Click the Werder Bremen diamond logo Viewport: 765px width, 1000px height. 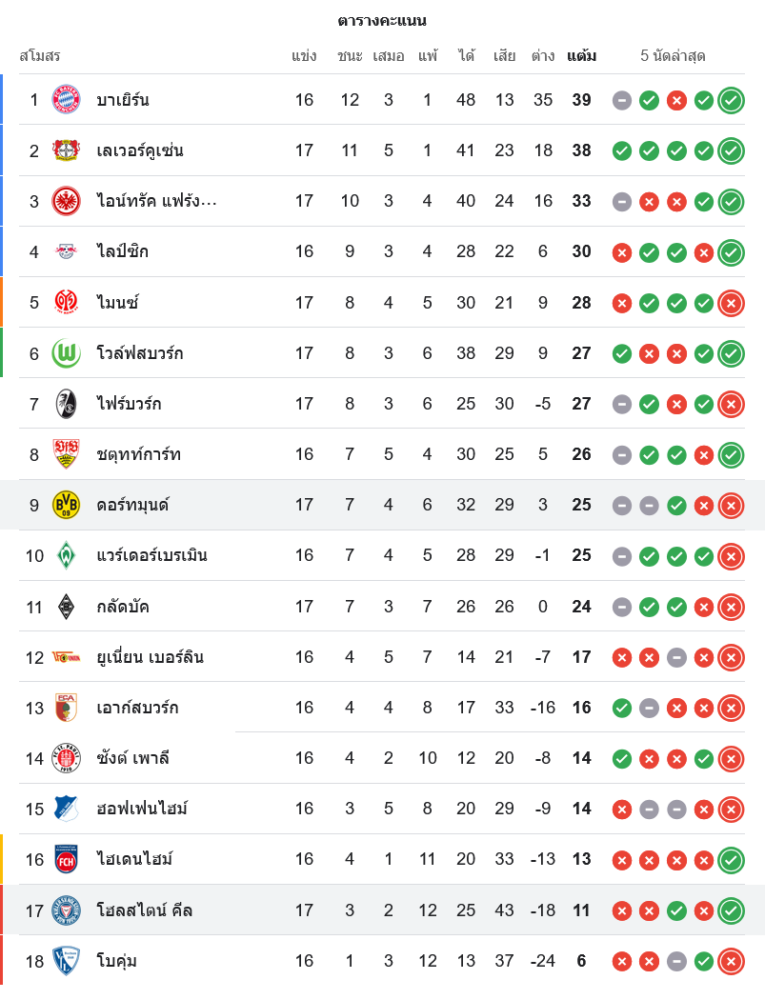tap(66, 556)
